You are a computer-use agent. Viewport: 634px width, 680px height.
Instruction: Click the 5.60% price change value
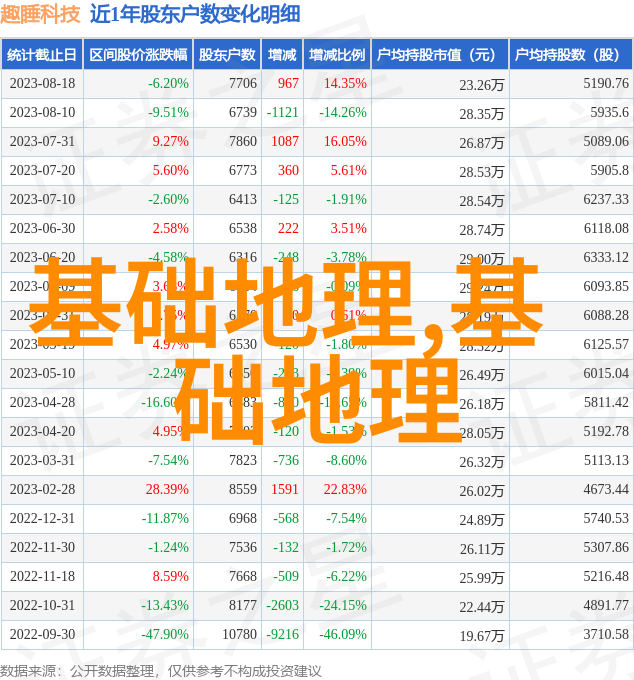170,170
